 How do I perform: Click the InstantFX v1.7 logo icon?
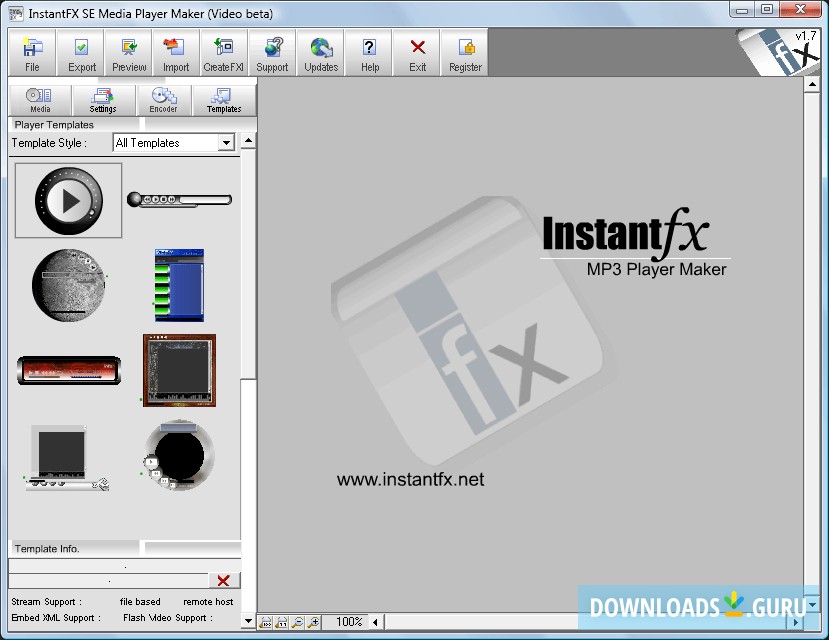point(780,52)
